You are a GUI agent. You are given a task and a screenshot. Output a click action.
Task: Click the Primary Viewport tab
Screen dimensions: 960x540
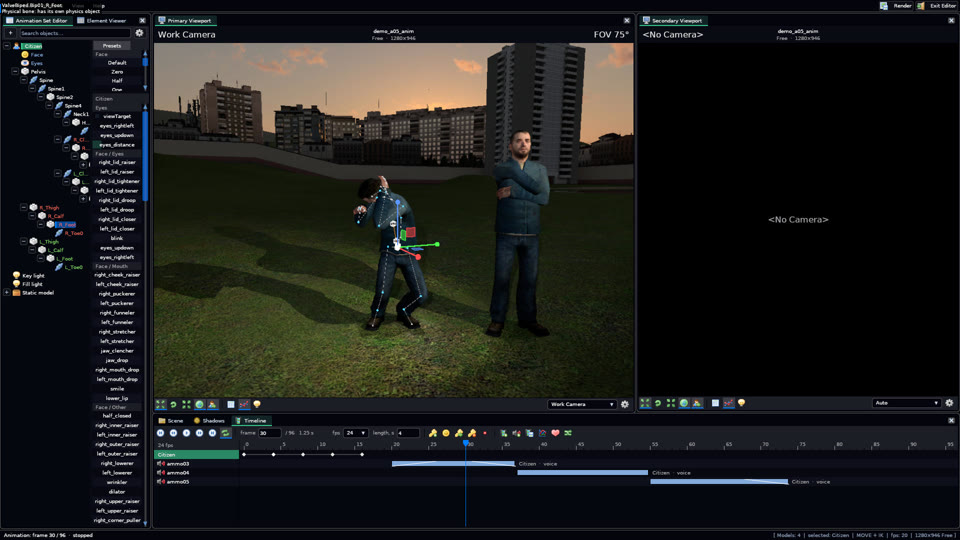point(185,21)
